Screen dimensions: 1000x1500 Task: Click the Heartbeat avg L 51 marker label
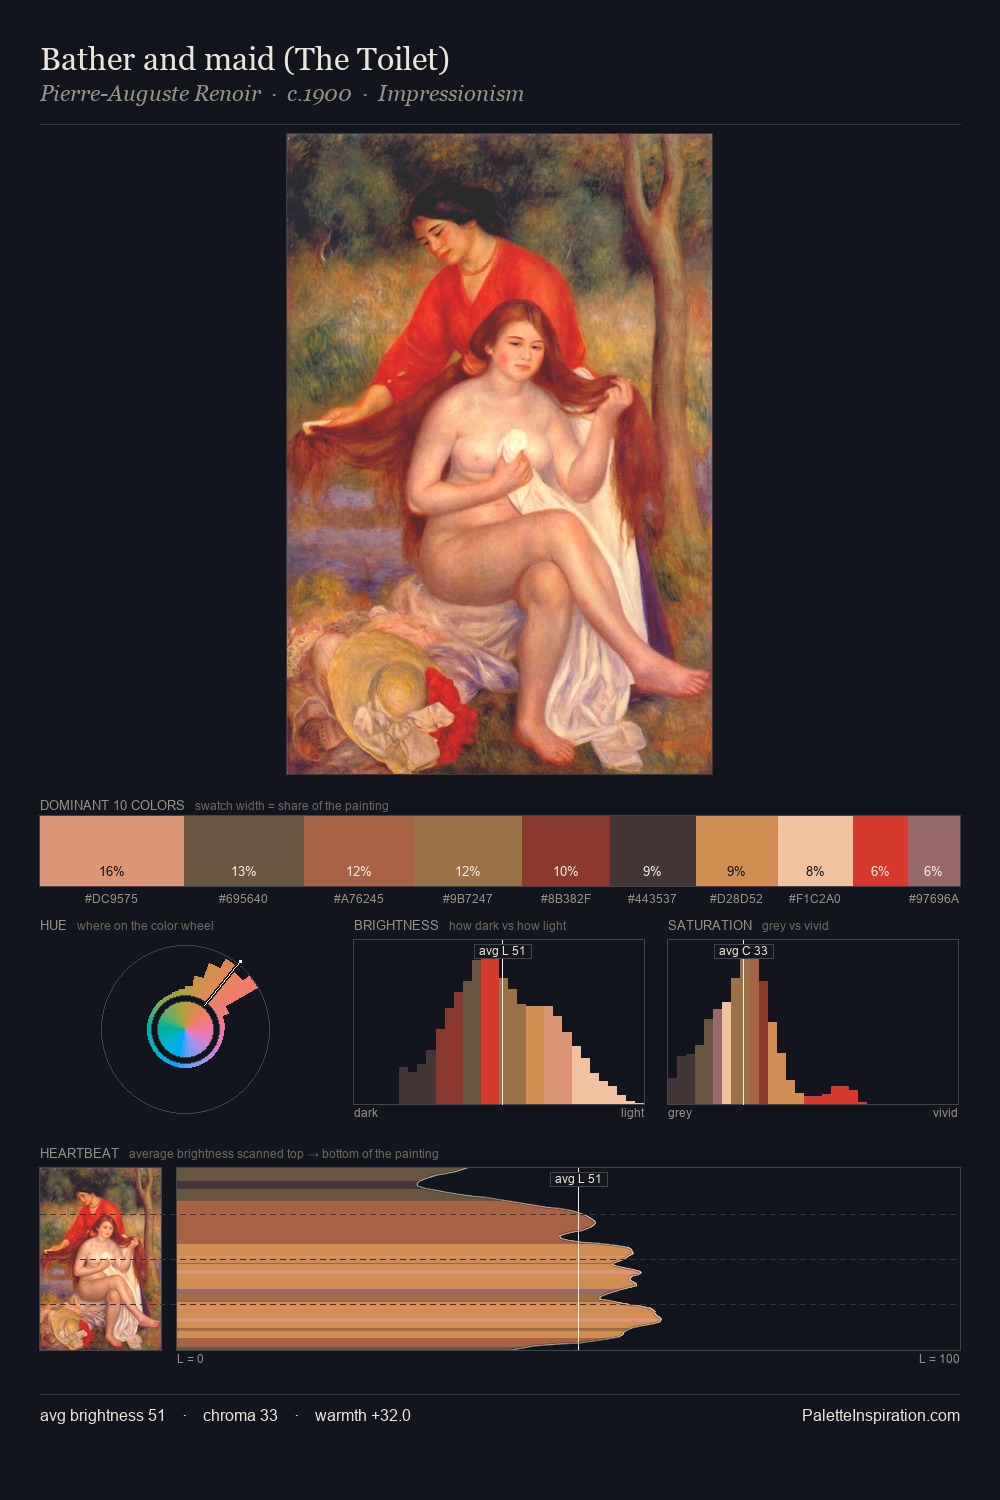(578, 1179)
